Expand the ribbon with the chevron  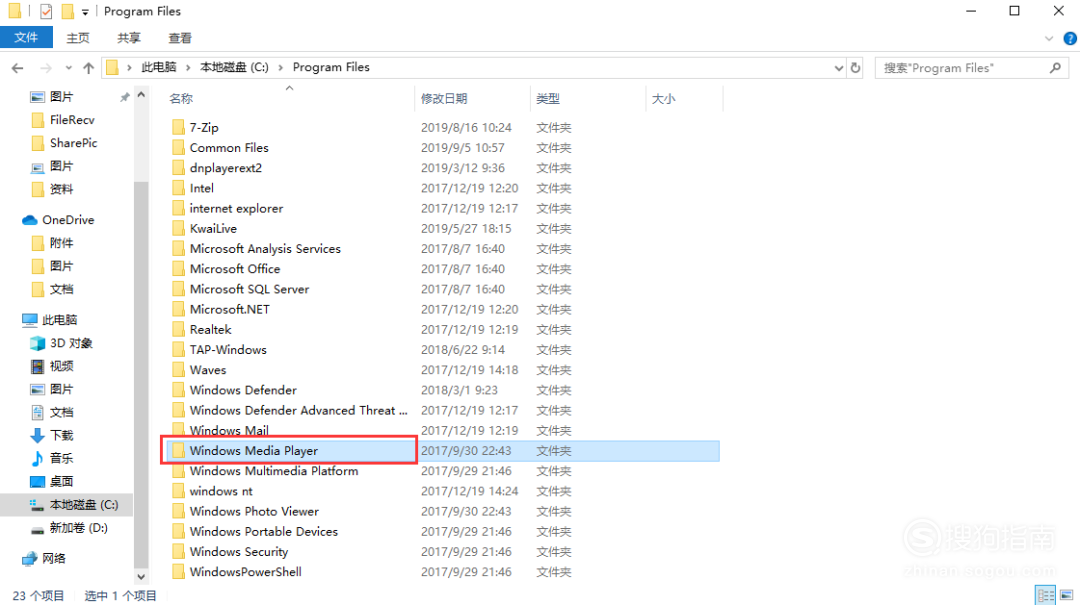pyautogui.click(x=1049, y=39)
